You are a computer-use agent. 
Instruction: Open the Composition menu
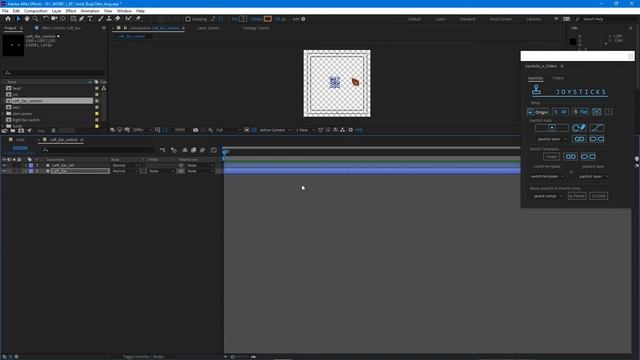(36, 11)
